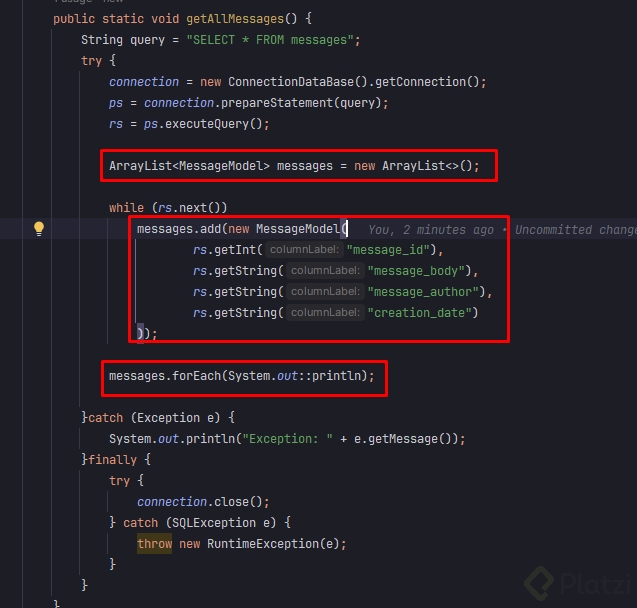
Task: Click ArrayList<MessageModel> type declaration
Action: coord(189,166)
